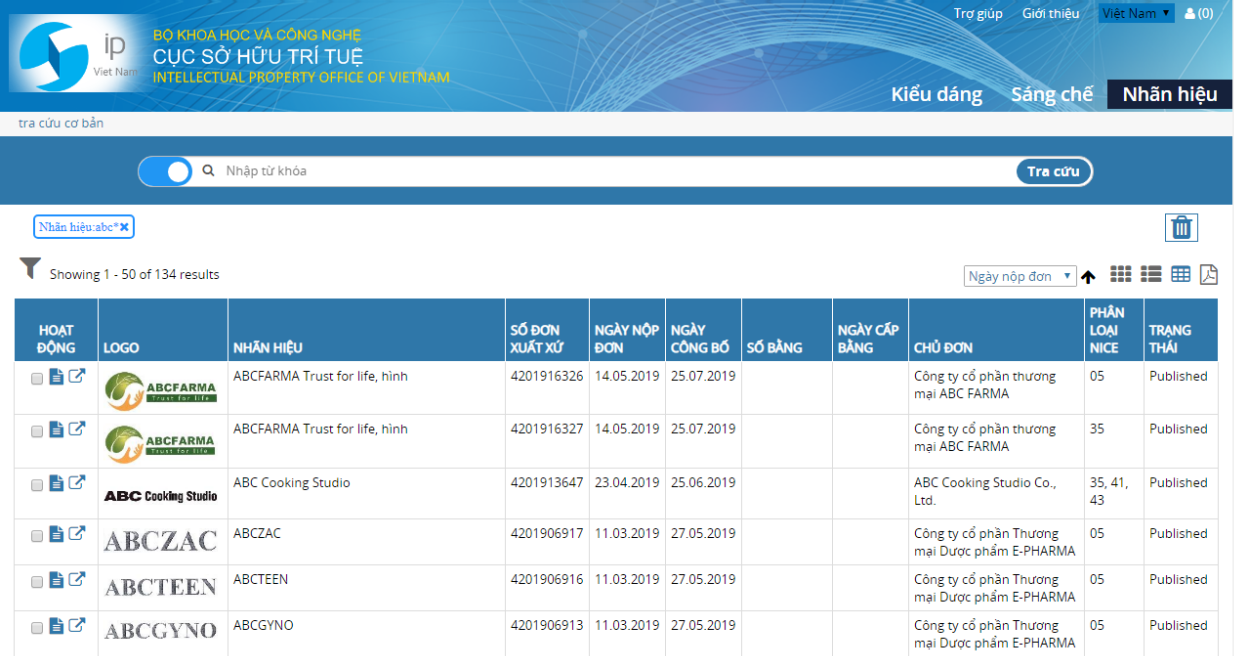Sort by Số đơn xuất xứ header

pos(535,339)
